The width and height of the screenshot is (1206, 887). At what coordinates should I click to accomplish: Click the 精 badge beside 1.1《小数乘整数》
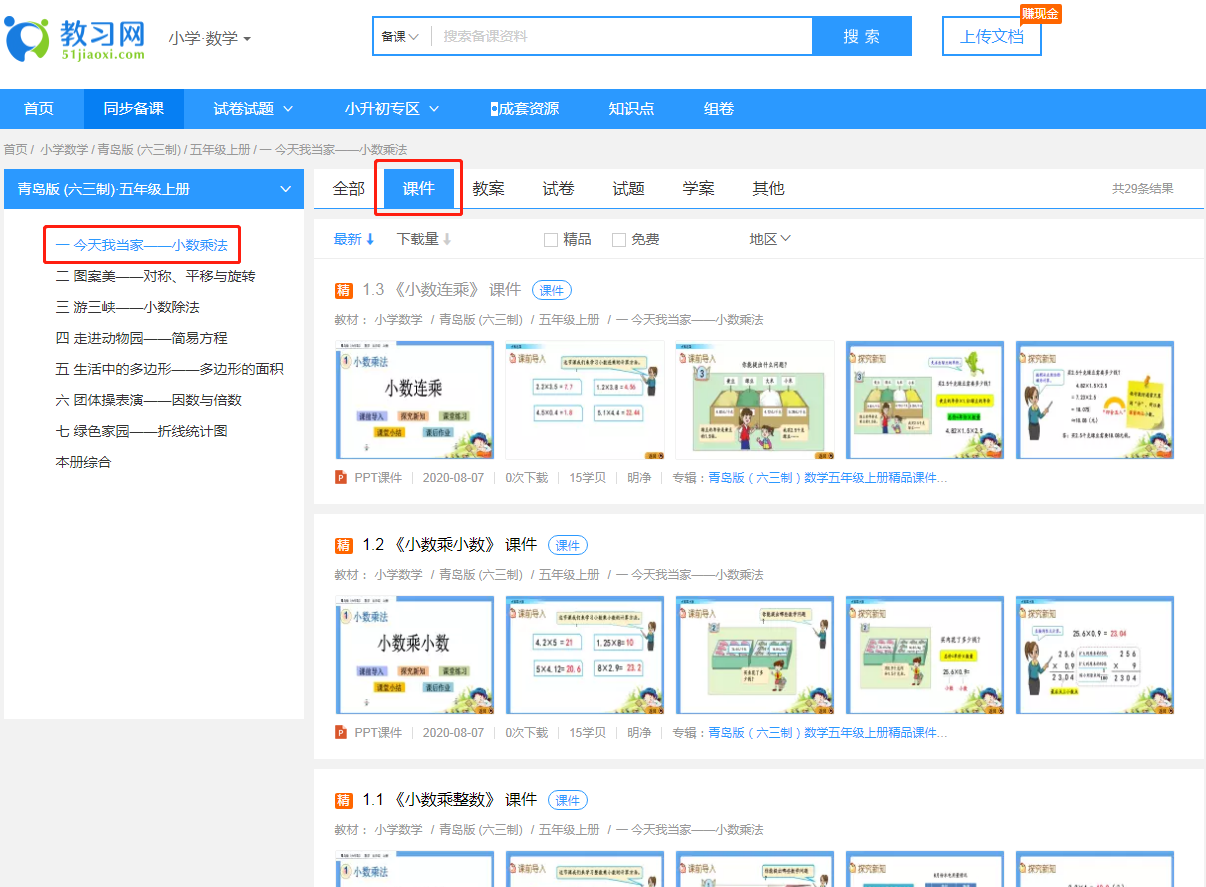click(x=344, y=800)
